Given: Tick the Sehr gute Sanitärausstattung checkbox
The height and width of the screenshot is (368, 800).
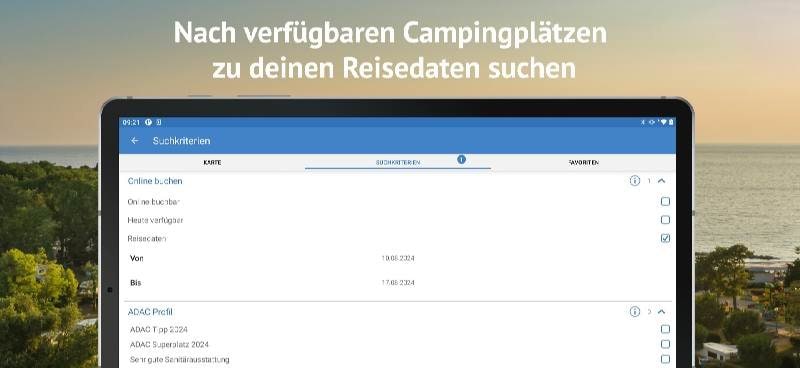Looking at the screenshot, I should coord(665,359).
